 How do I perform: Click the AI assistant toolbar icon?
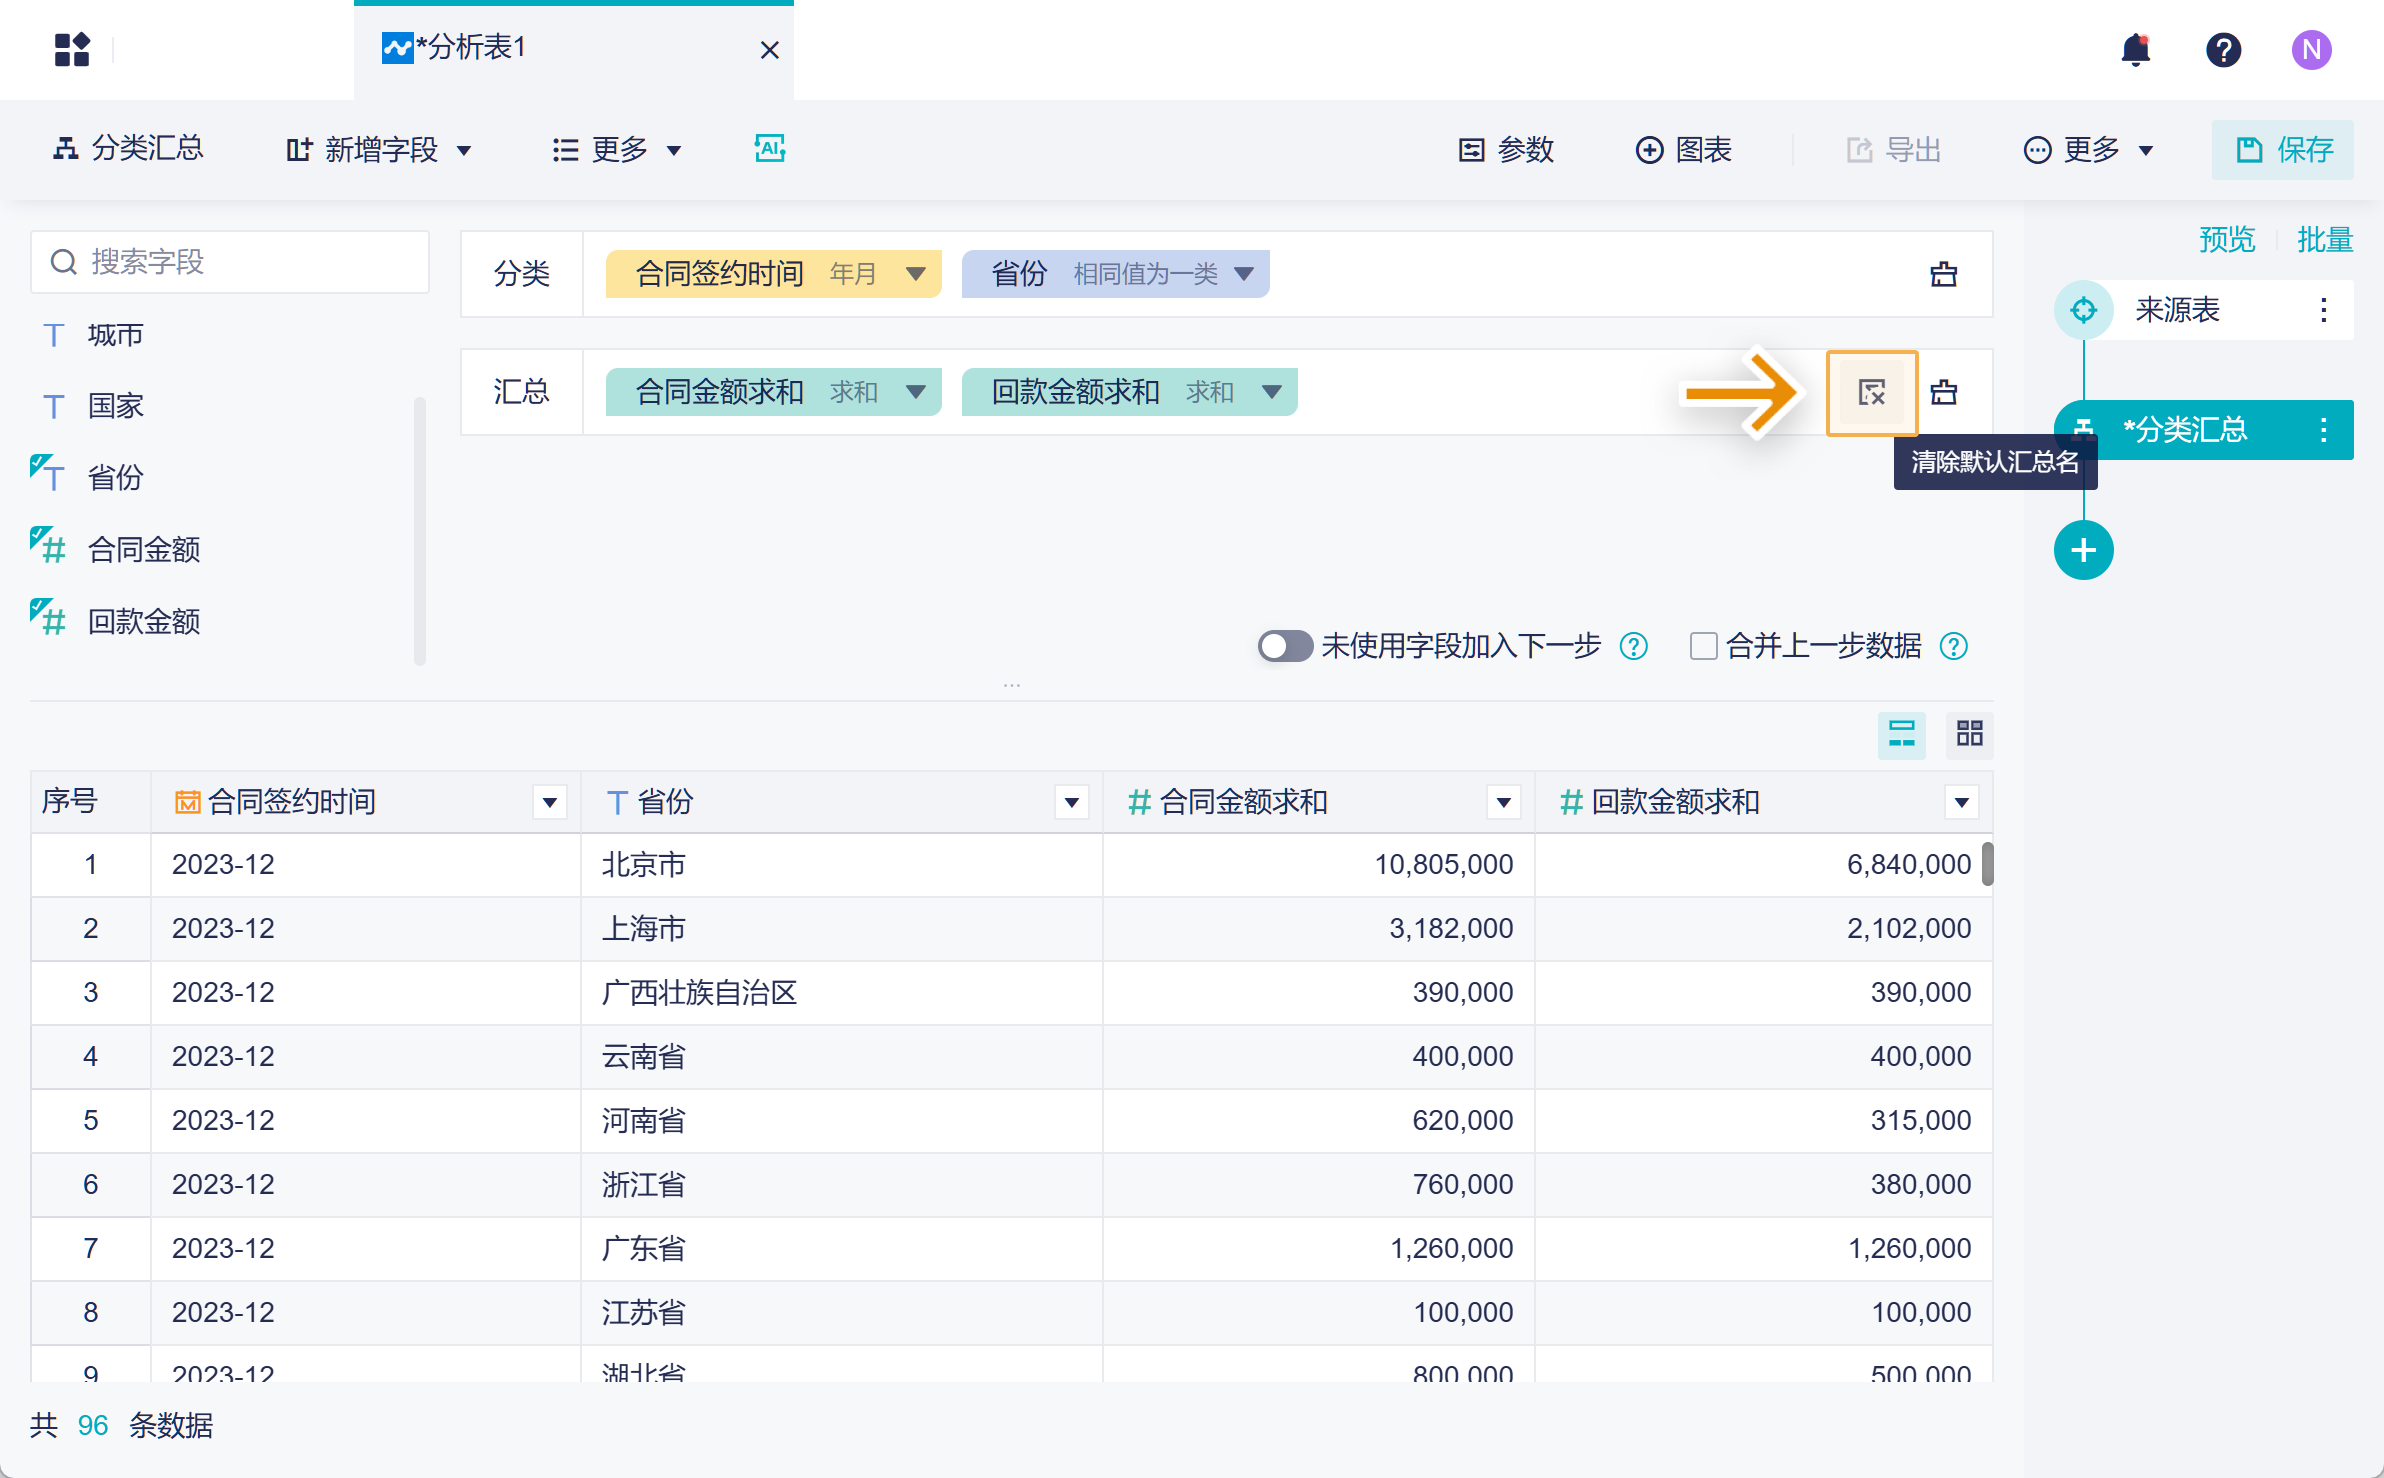(x=769, y=149)
